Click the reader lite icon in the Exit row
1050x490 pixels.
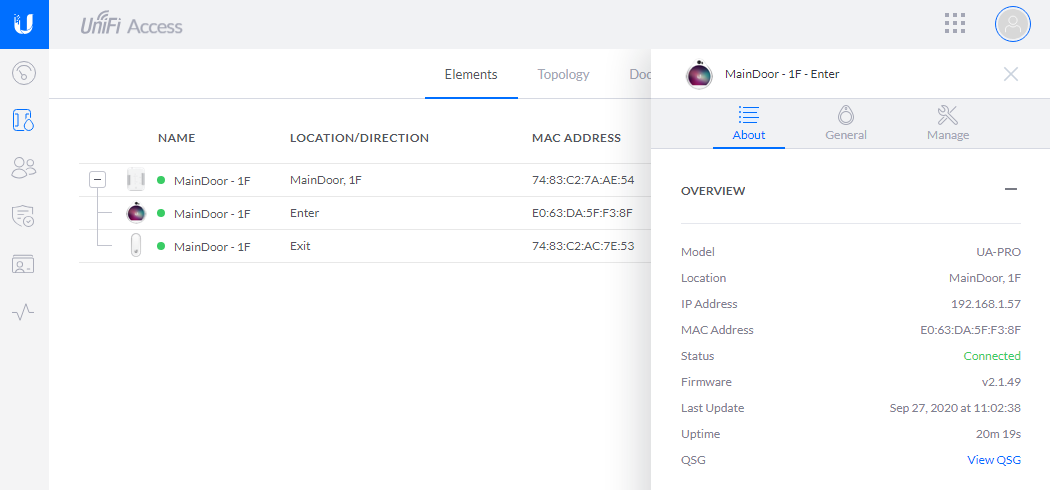pos(136,246)
